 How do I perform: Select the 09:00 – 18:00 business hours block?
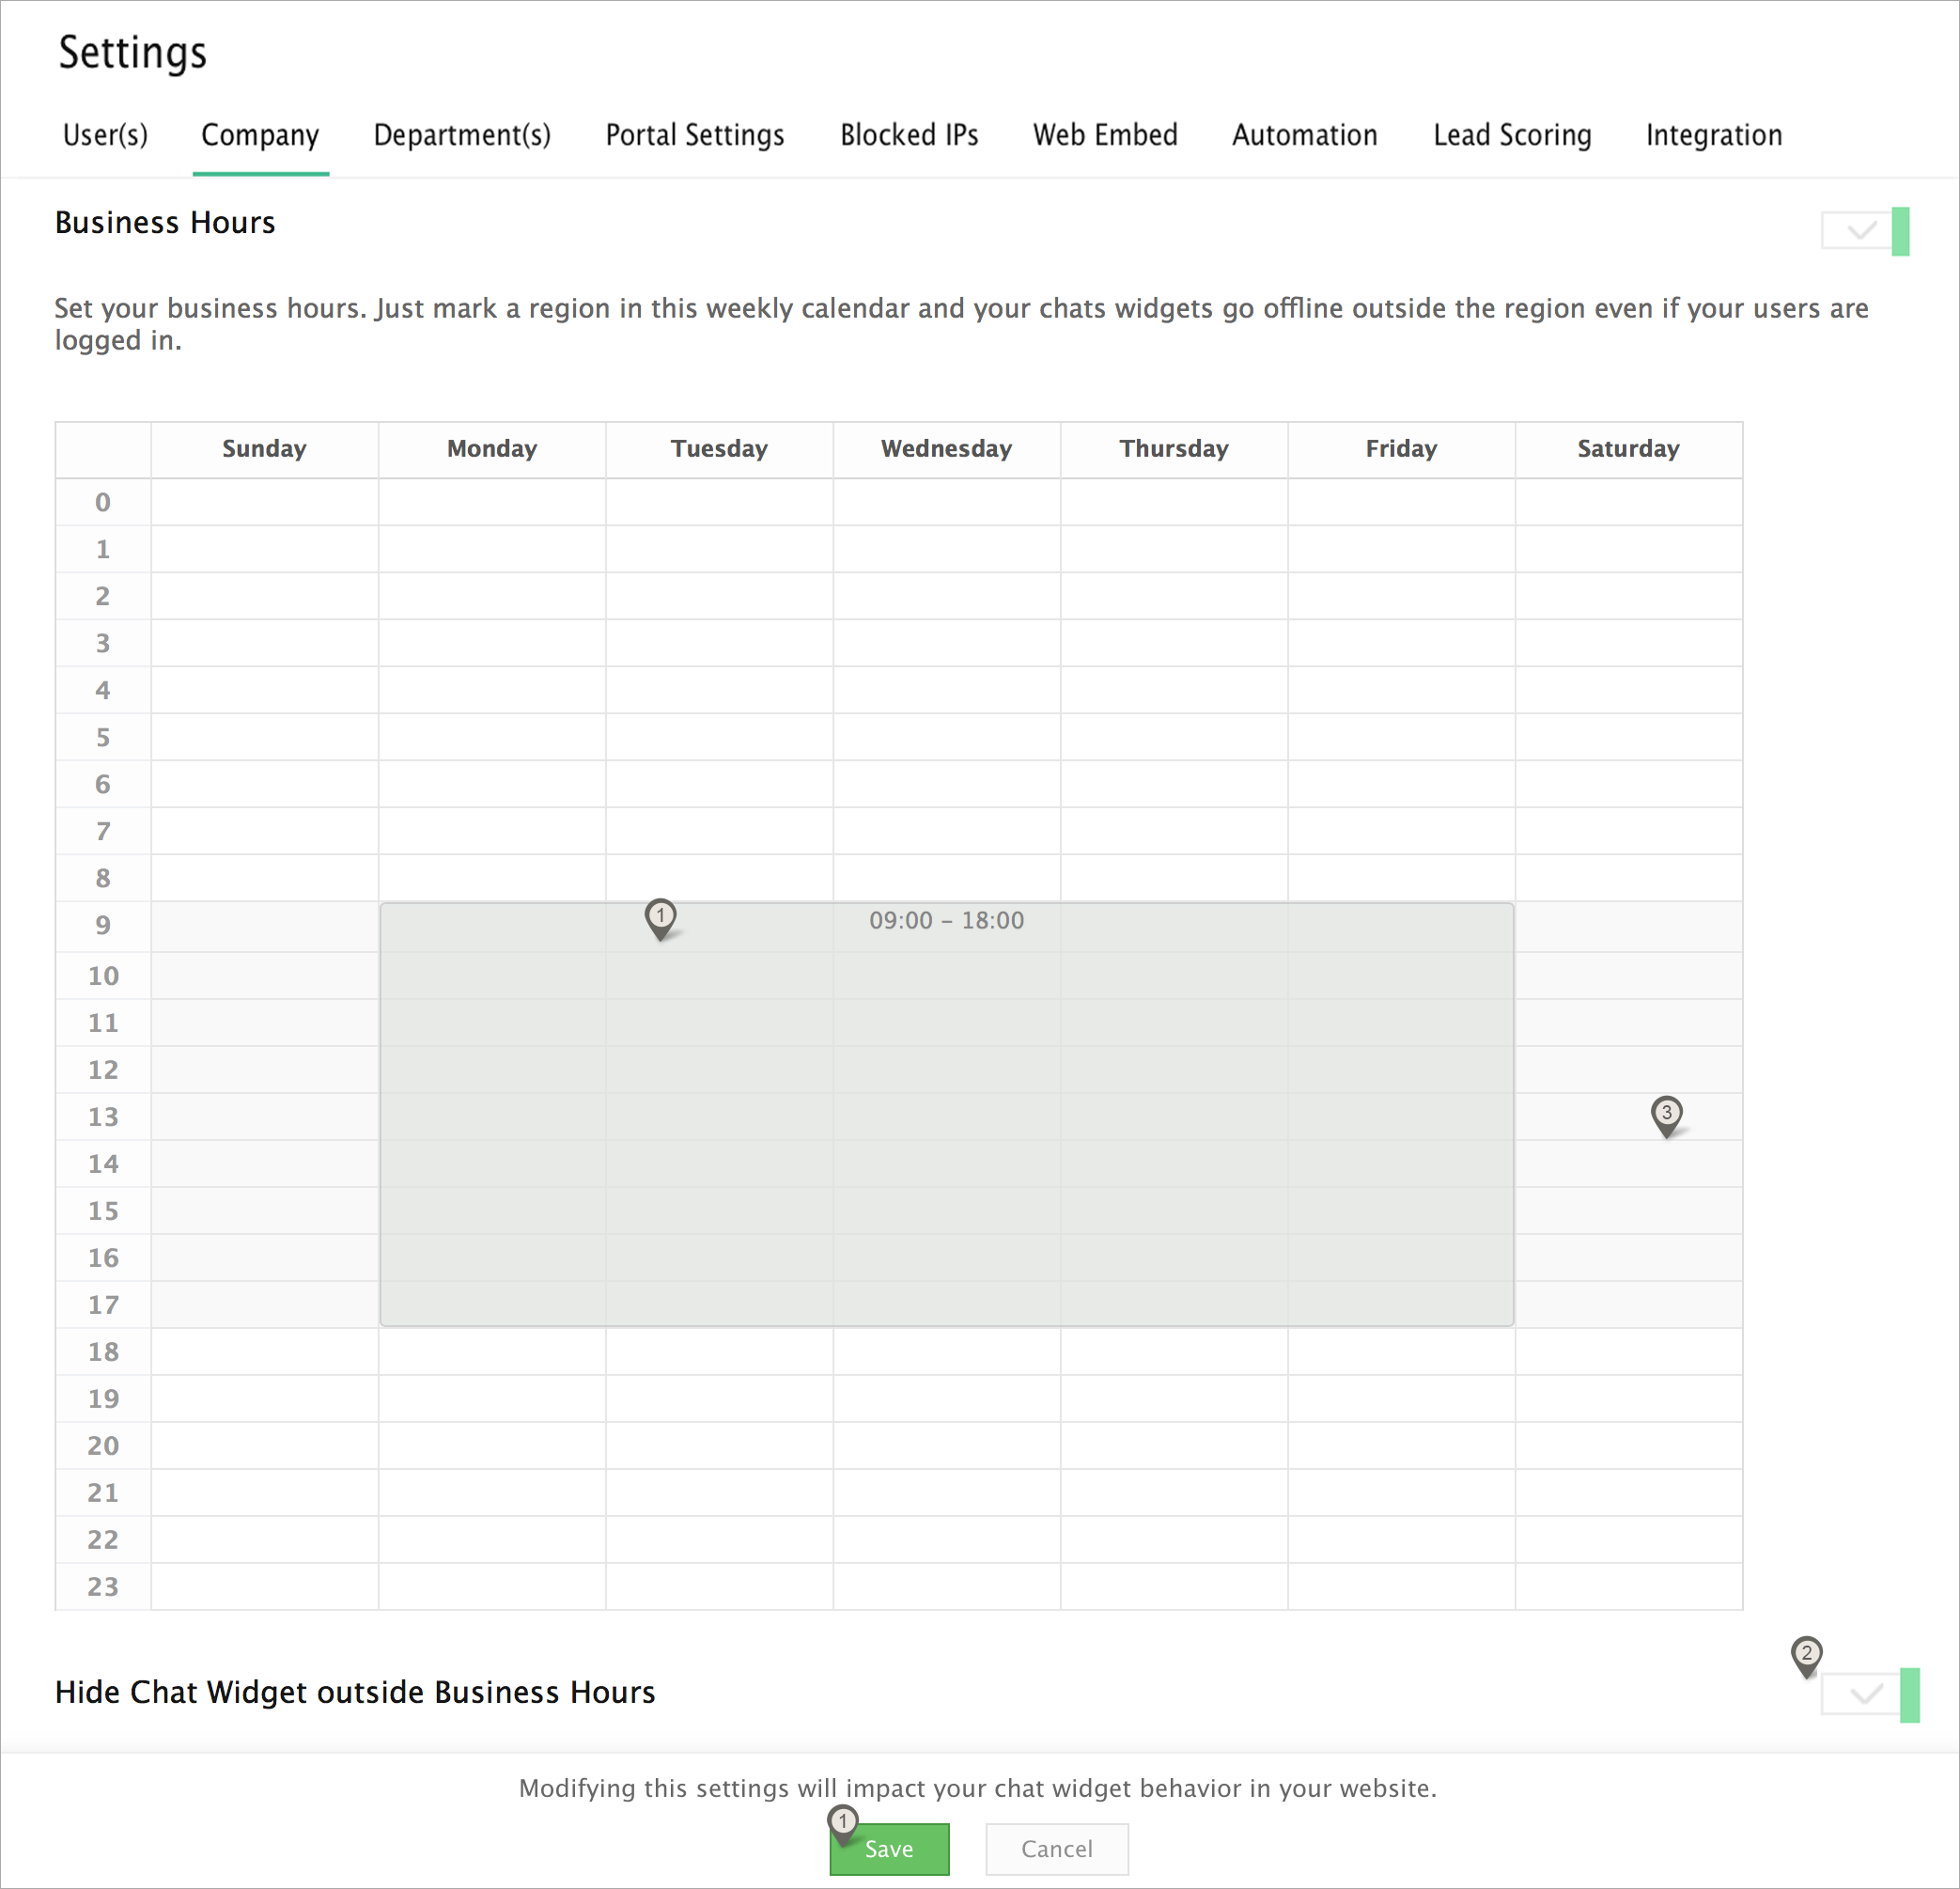point(946,1114)
